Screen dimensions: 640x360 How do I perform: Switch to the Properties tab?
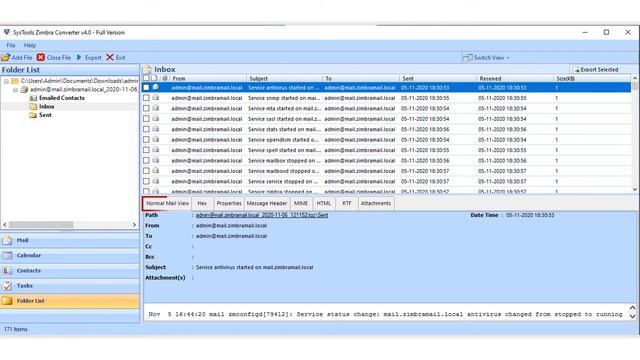click(x=229, y=203)
